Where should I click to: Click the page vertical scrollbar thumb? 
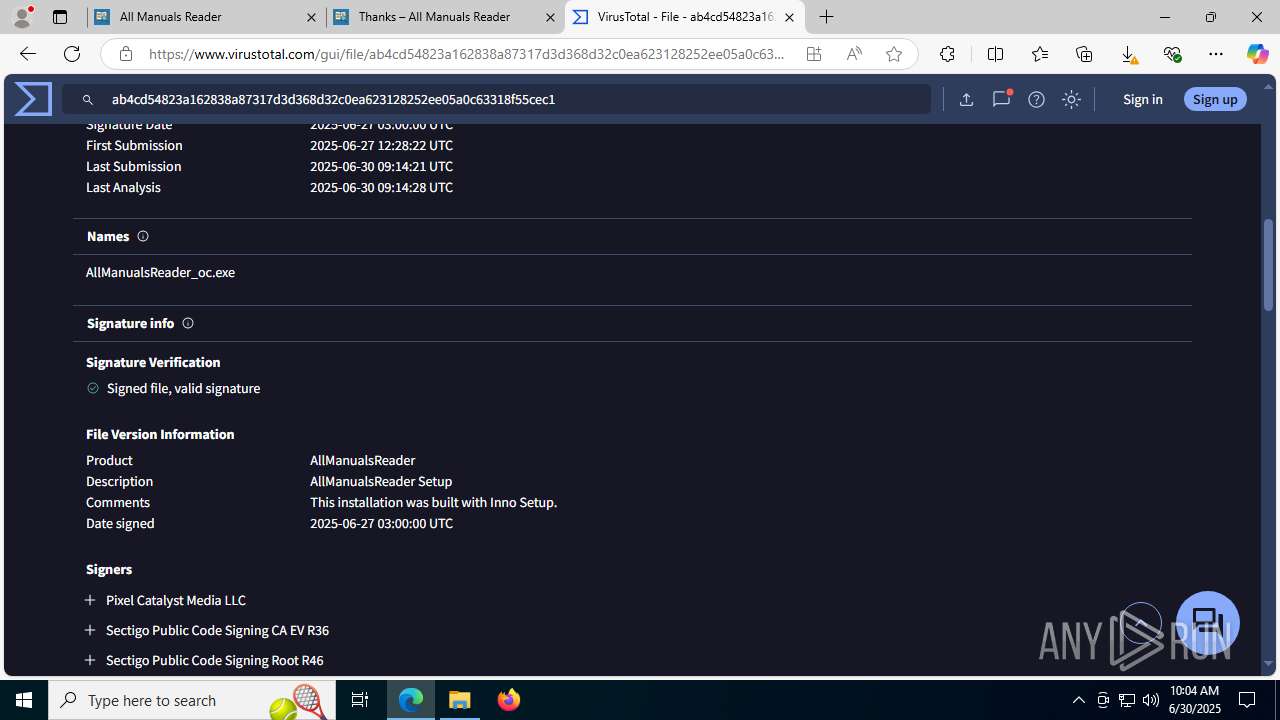point(1269,266)
